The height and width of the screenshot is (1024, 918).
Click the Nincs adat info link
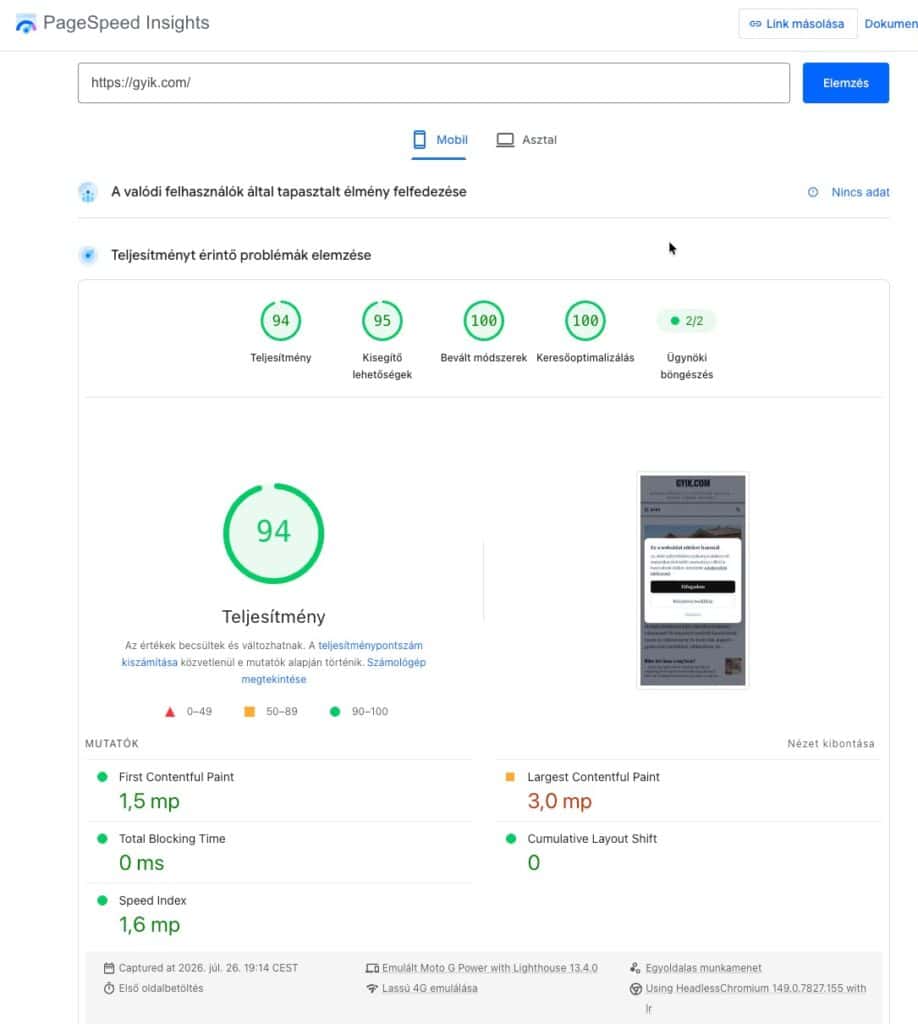pos(860,192)
